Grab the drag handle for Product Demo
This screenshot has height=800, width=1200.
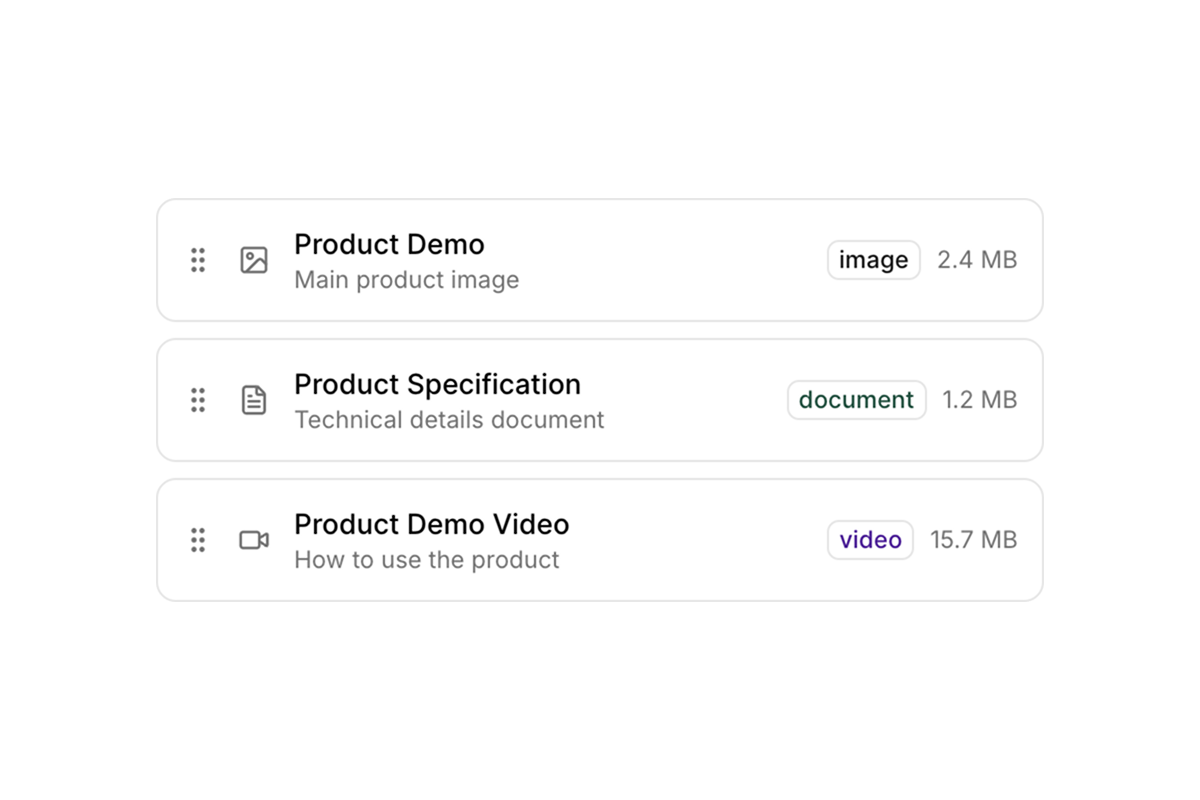coord(198,260)
